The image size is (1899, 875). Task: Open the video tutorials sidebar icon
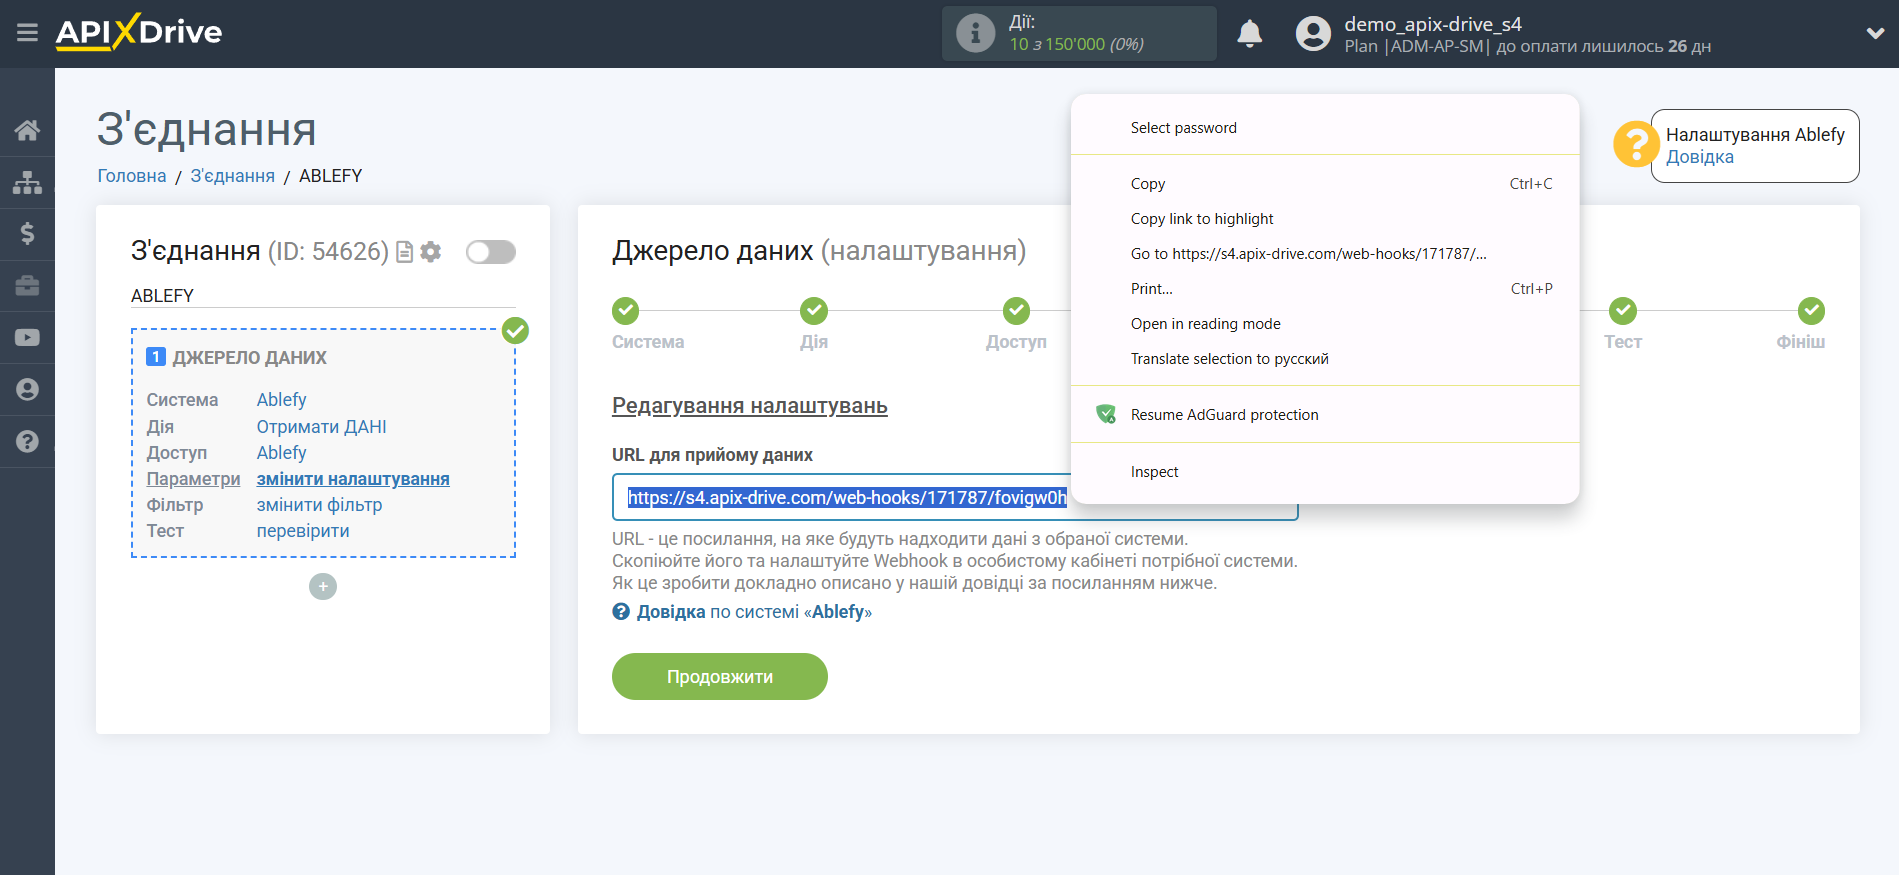point(27,338)
